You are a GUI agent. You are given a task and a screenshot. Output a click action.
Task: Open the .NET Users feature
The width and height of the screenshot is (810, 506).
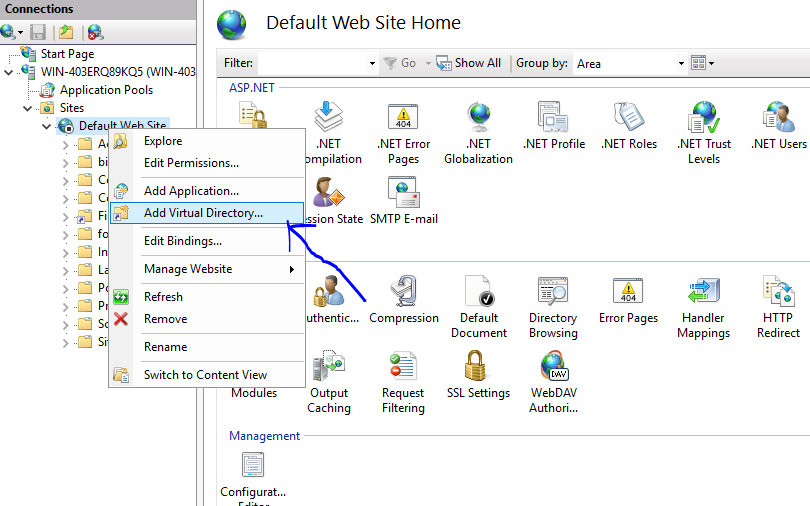click(778, 126)
